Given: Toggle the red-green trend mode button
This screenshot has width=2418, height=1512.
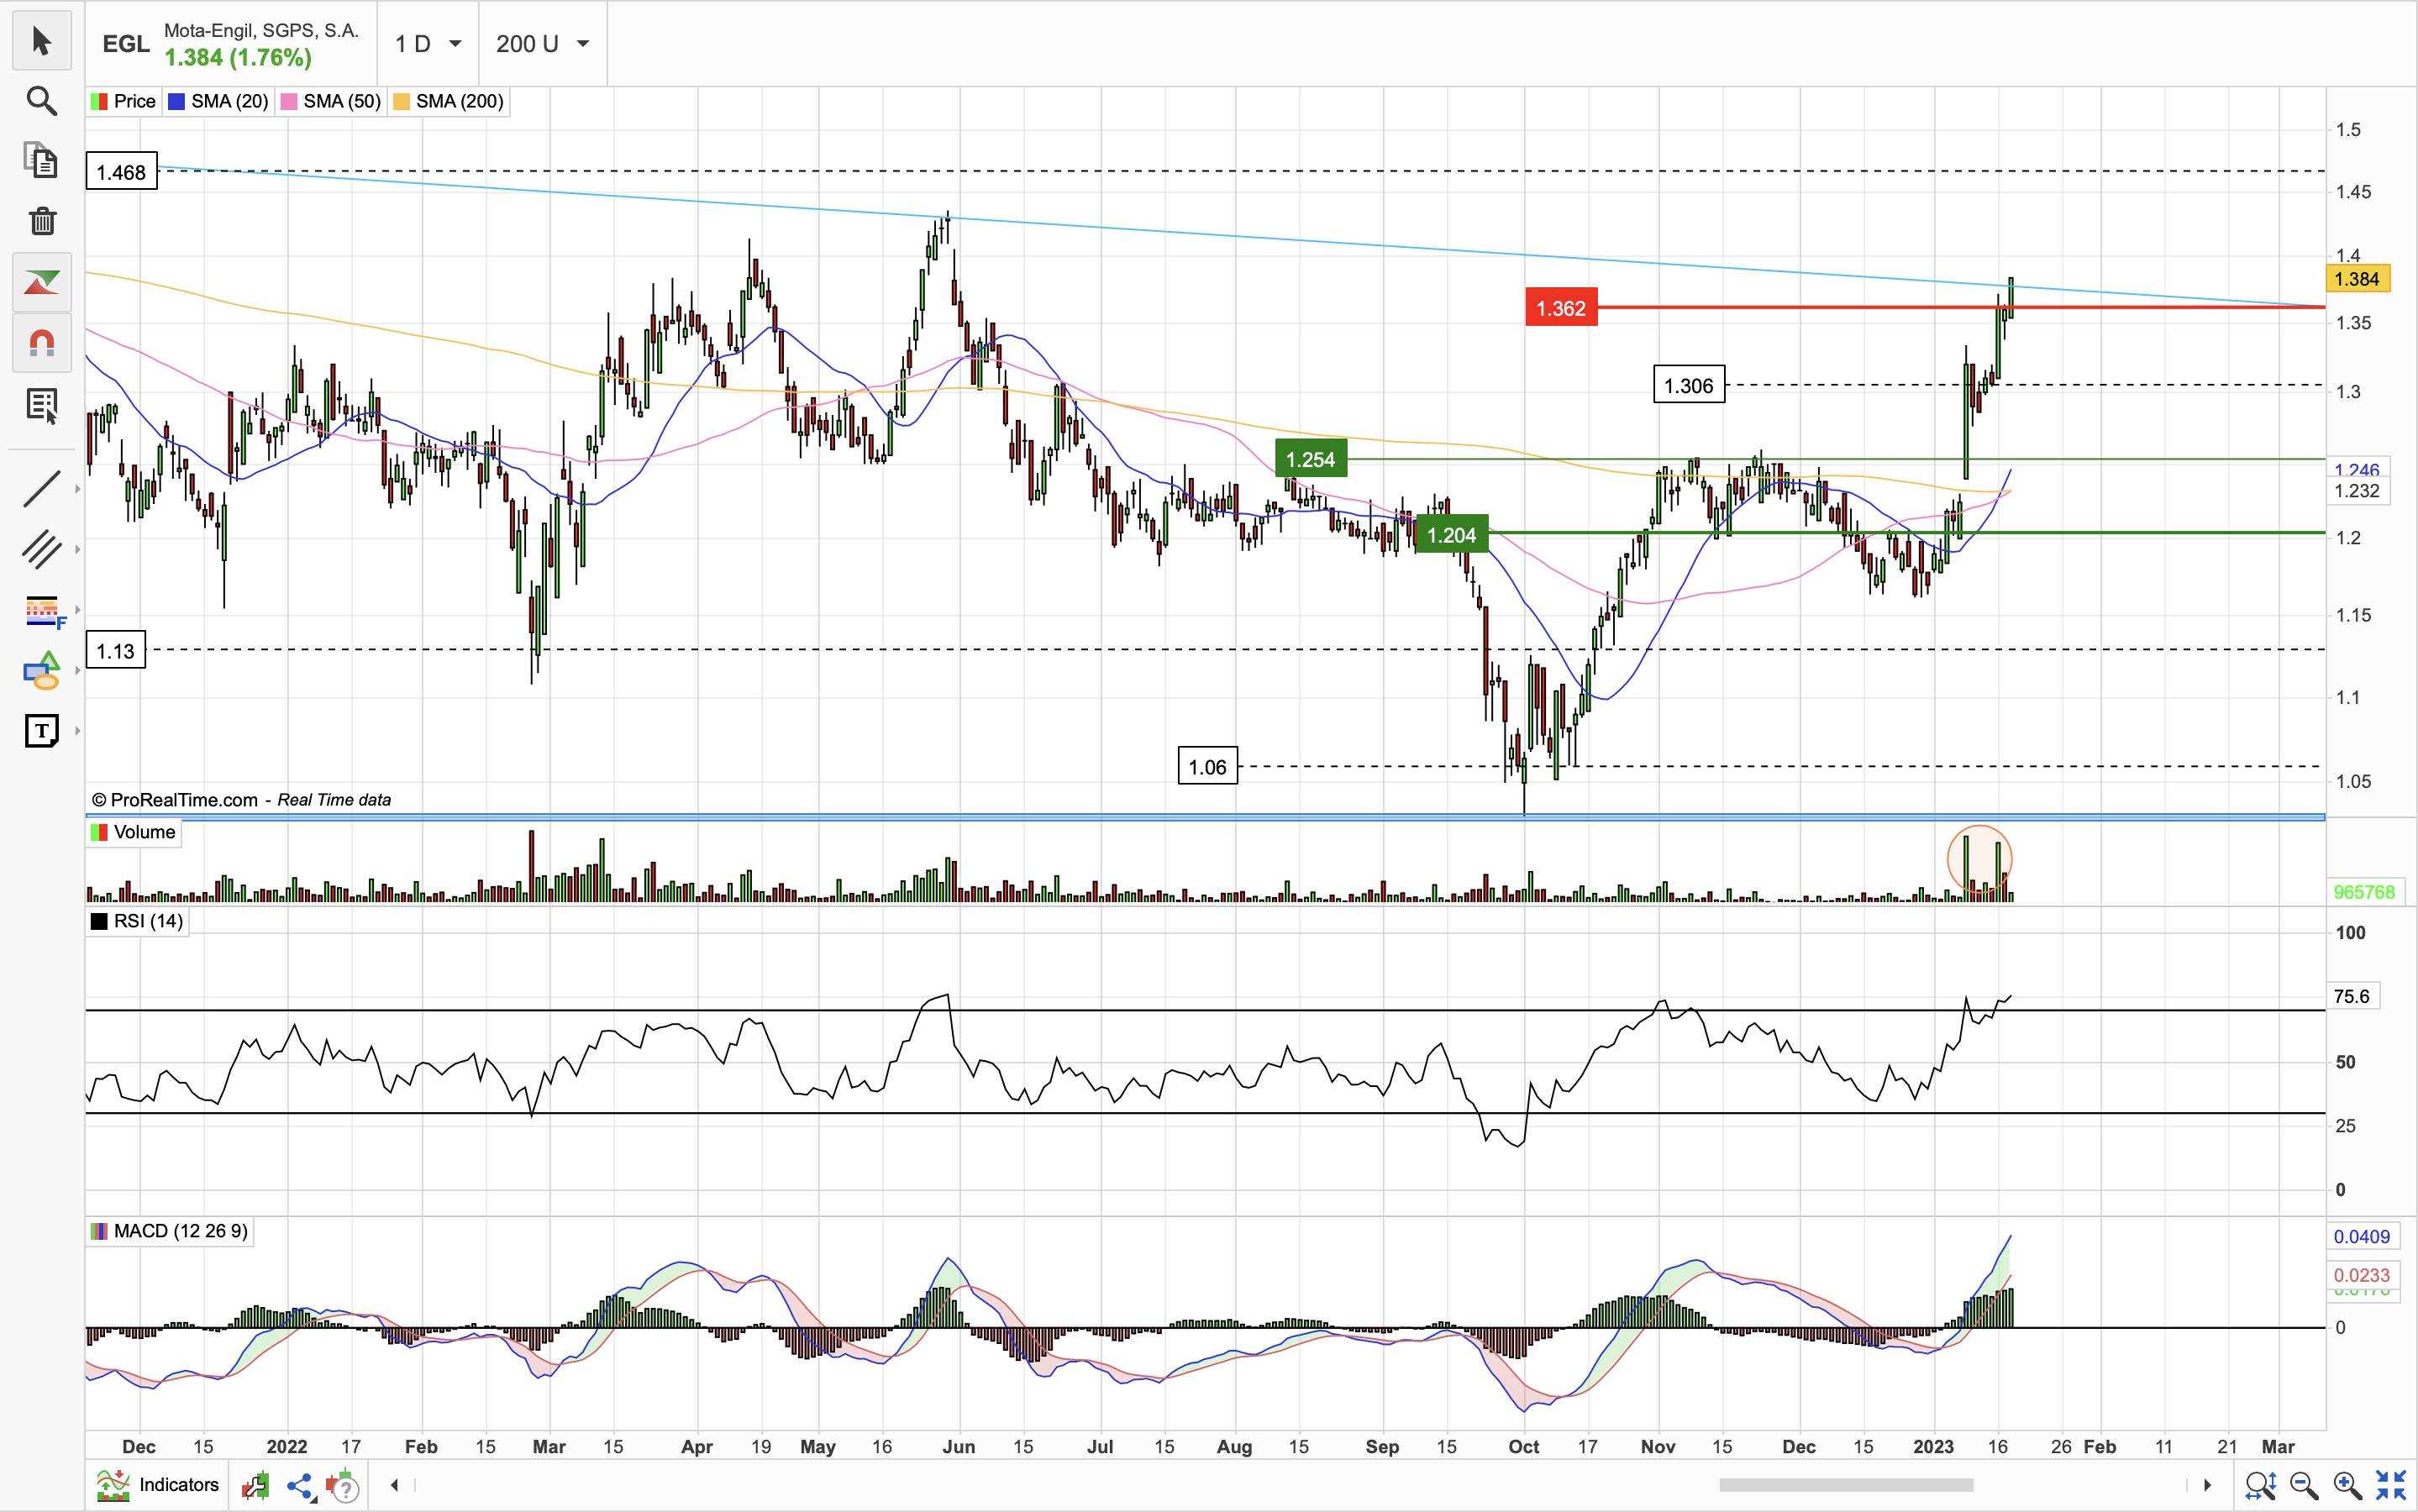Looking at the screenshot, I should tap(41, 282).
